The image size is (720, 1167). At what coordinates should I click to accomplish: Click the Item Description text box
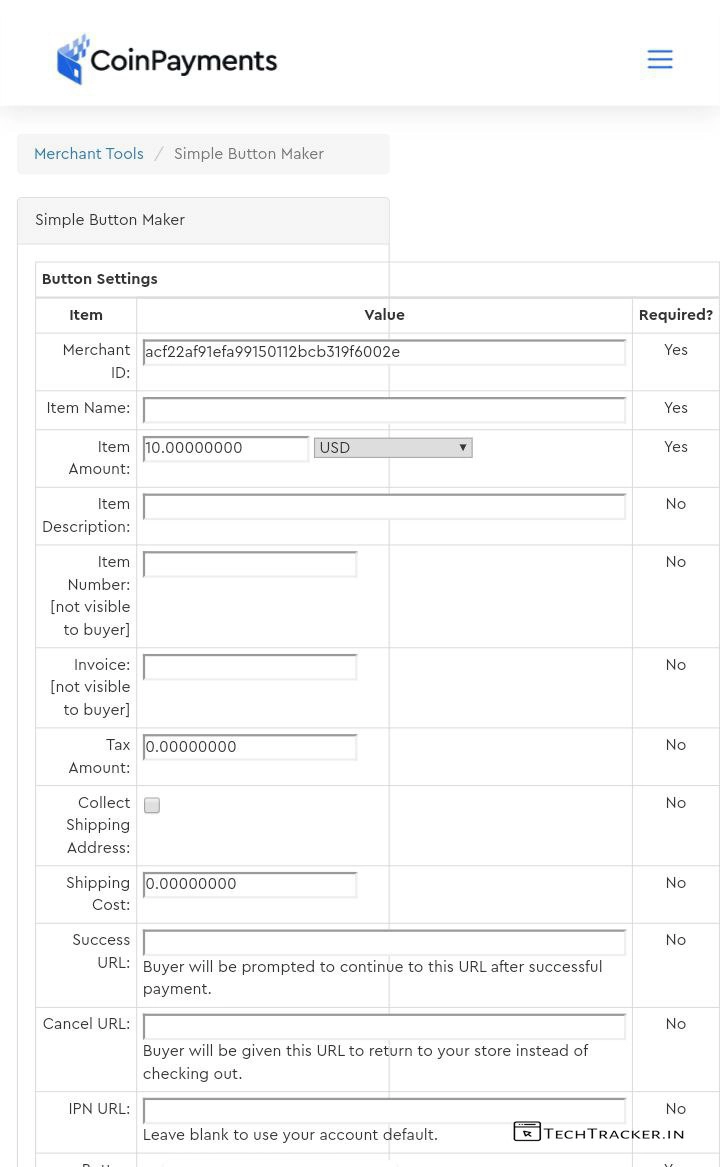coord(384,506)
